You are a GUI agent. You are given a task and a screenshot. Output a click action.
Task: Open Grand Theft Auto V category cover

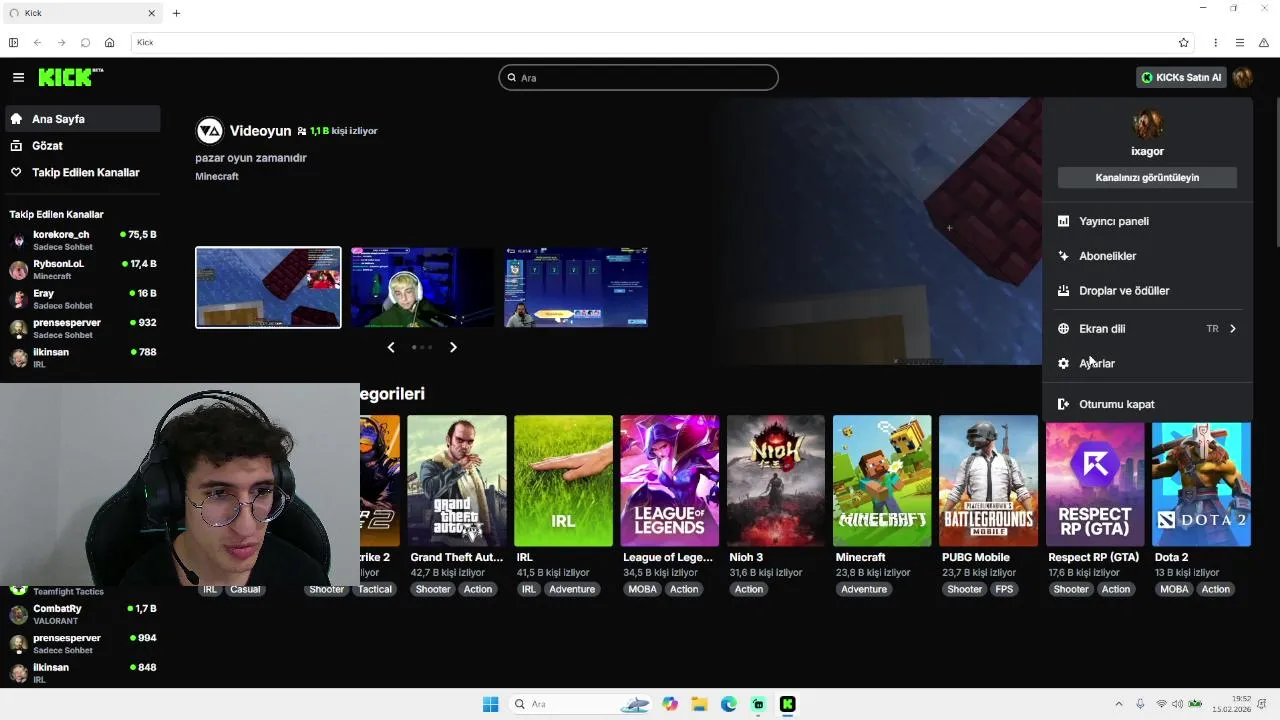click(x=457, y=481)
